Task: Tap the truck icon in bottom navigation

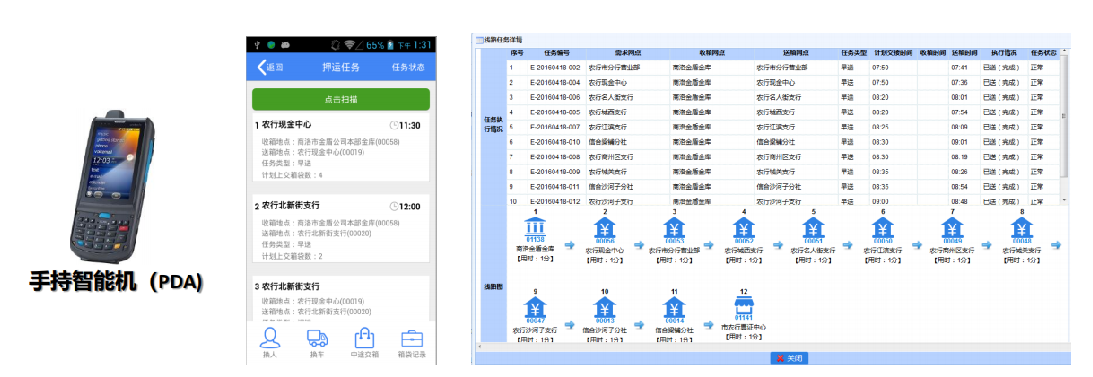Action: 317,338
